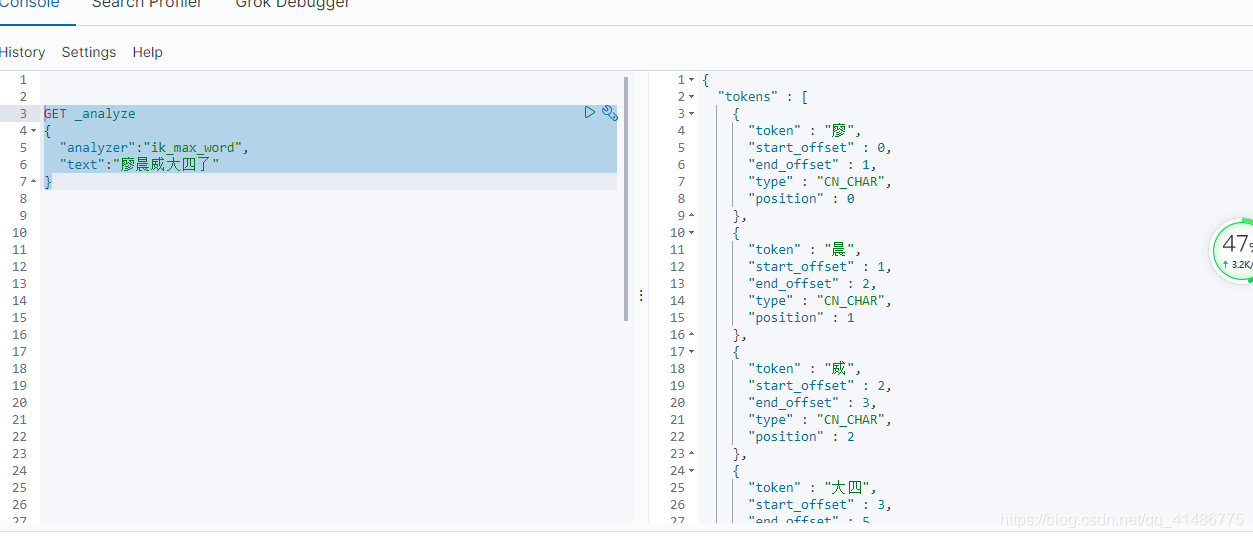1253x538 pixels.
Task: Collapse the token object at output line 24
Action: 691,471
